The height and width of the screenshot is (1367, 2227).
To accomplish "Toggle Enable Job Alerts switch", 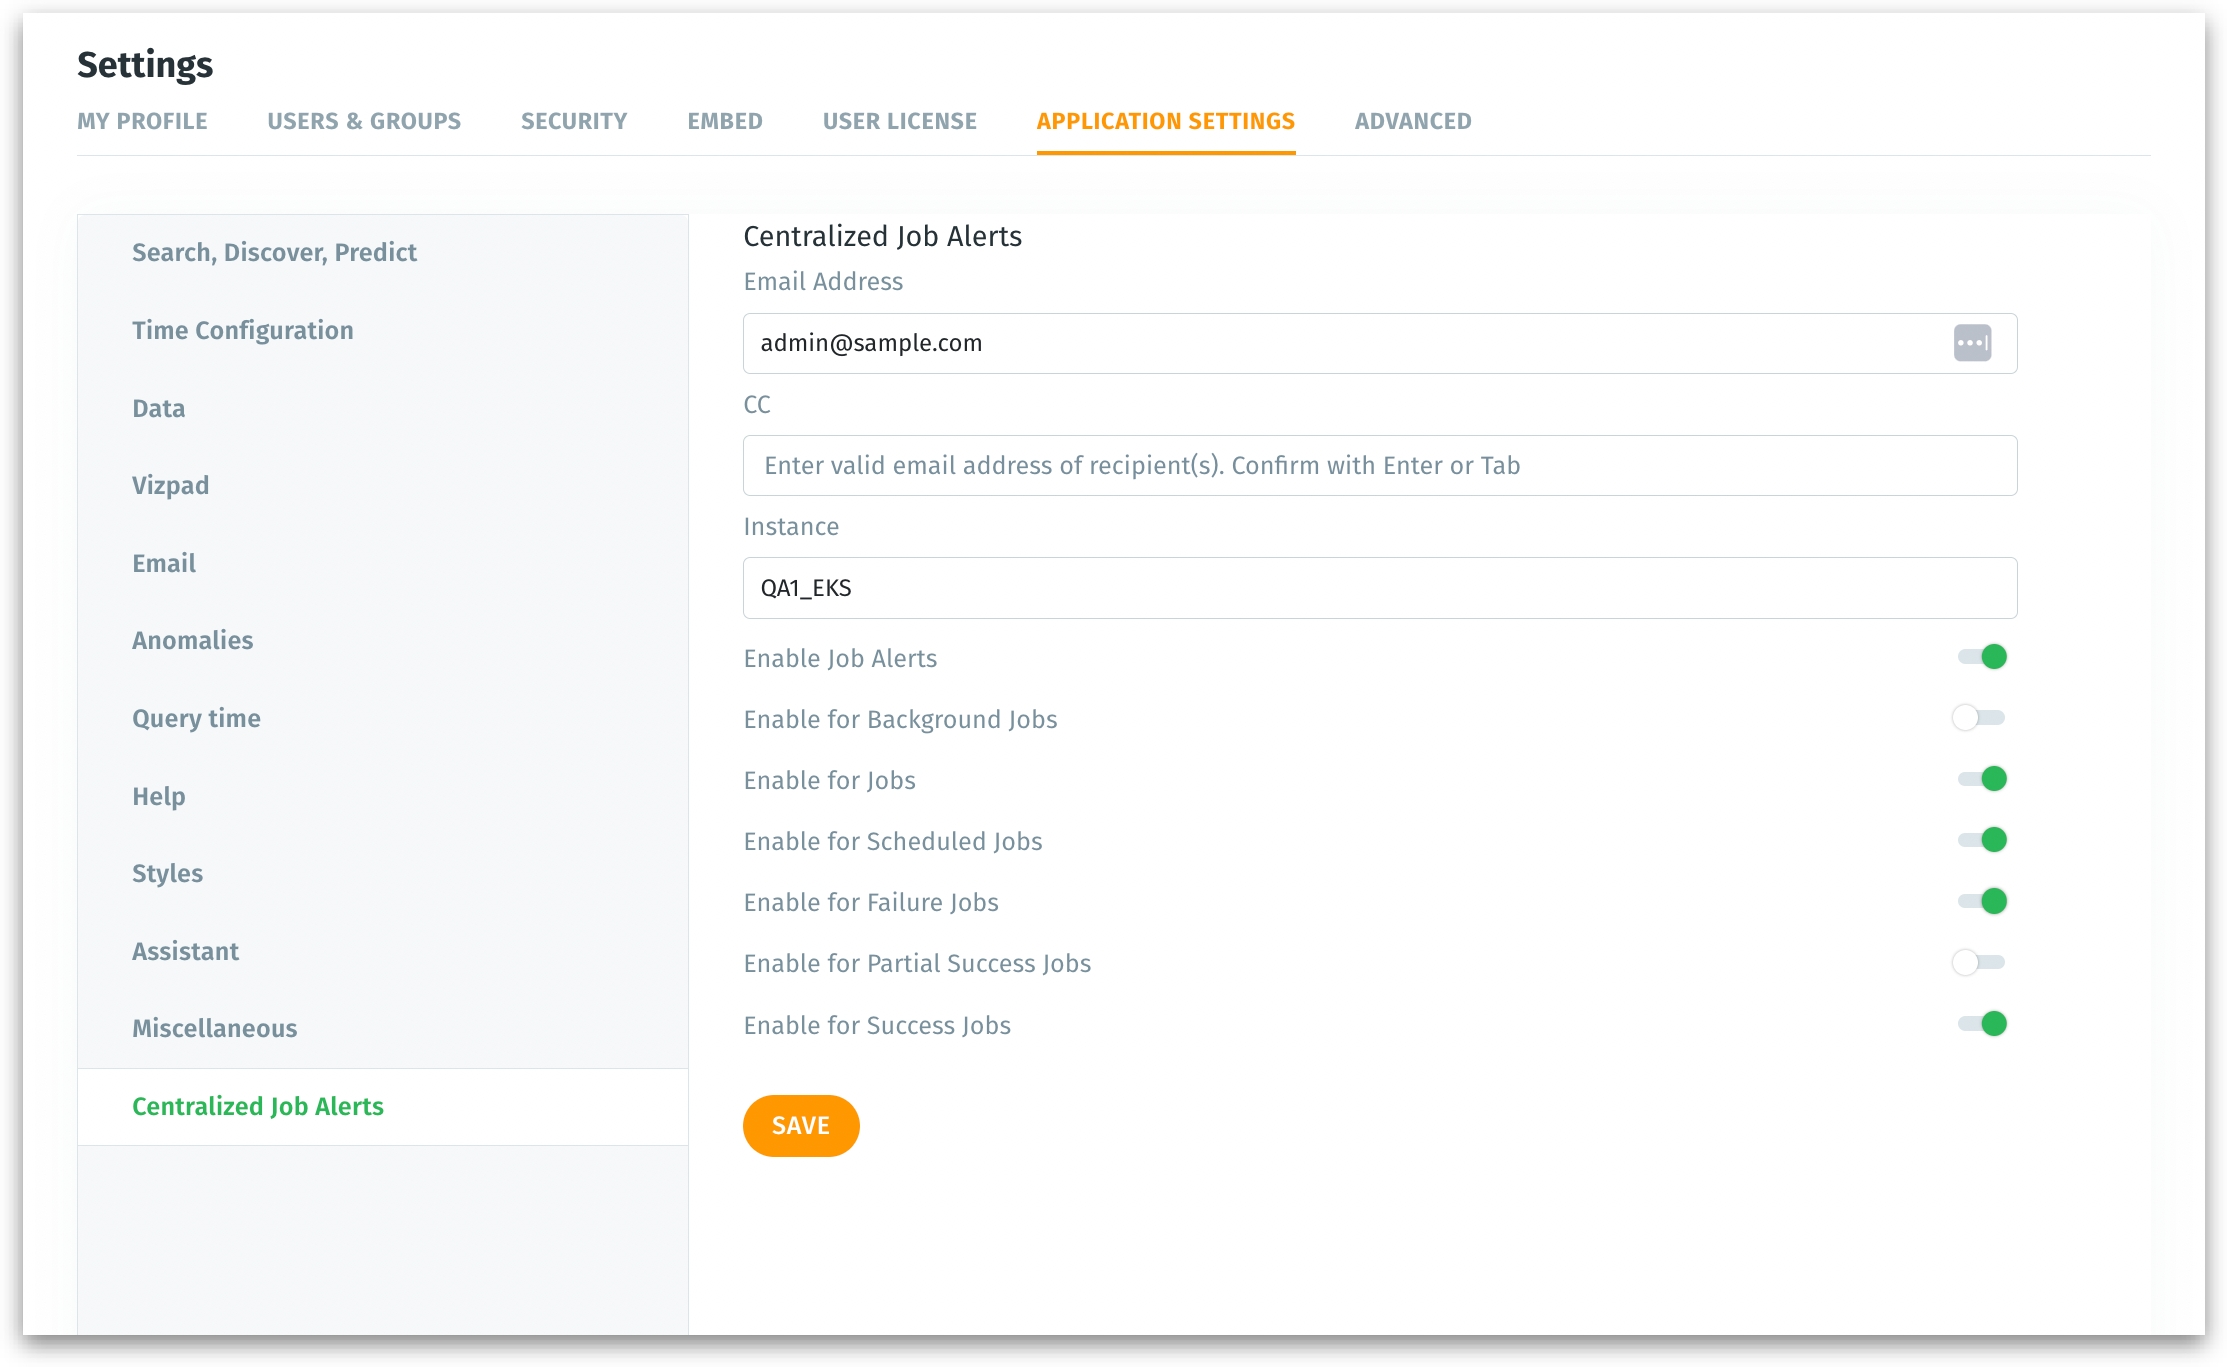I will [x=1982, y=657].
